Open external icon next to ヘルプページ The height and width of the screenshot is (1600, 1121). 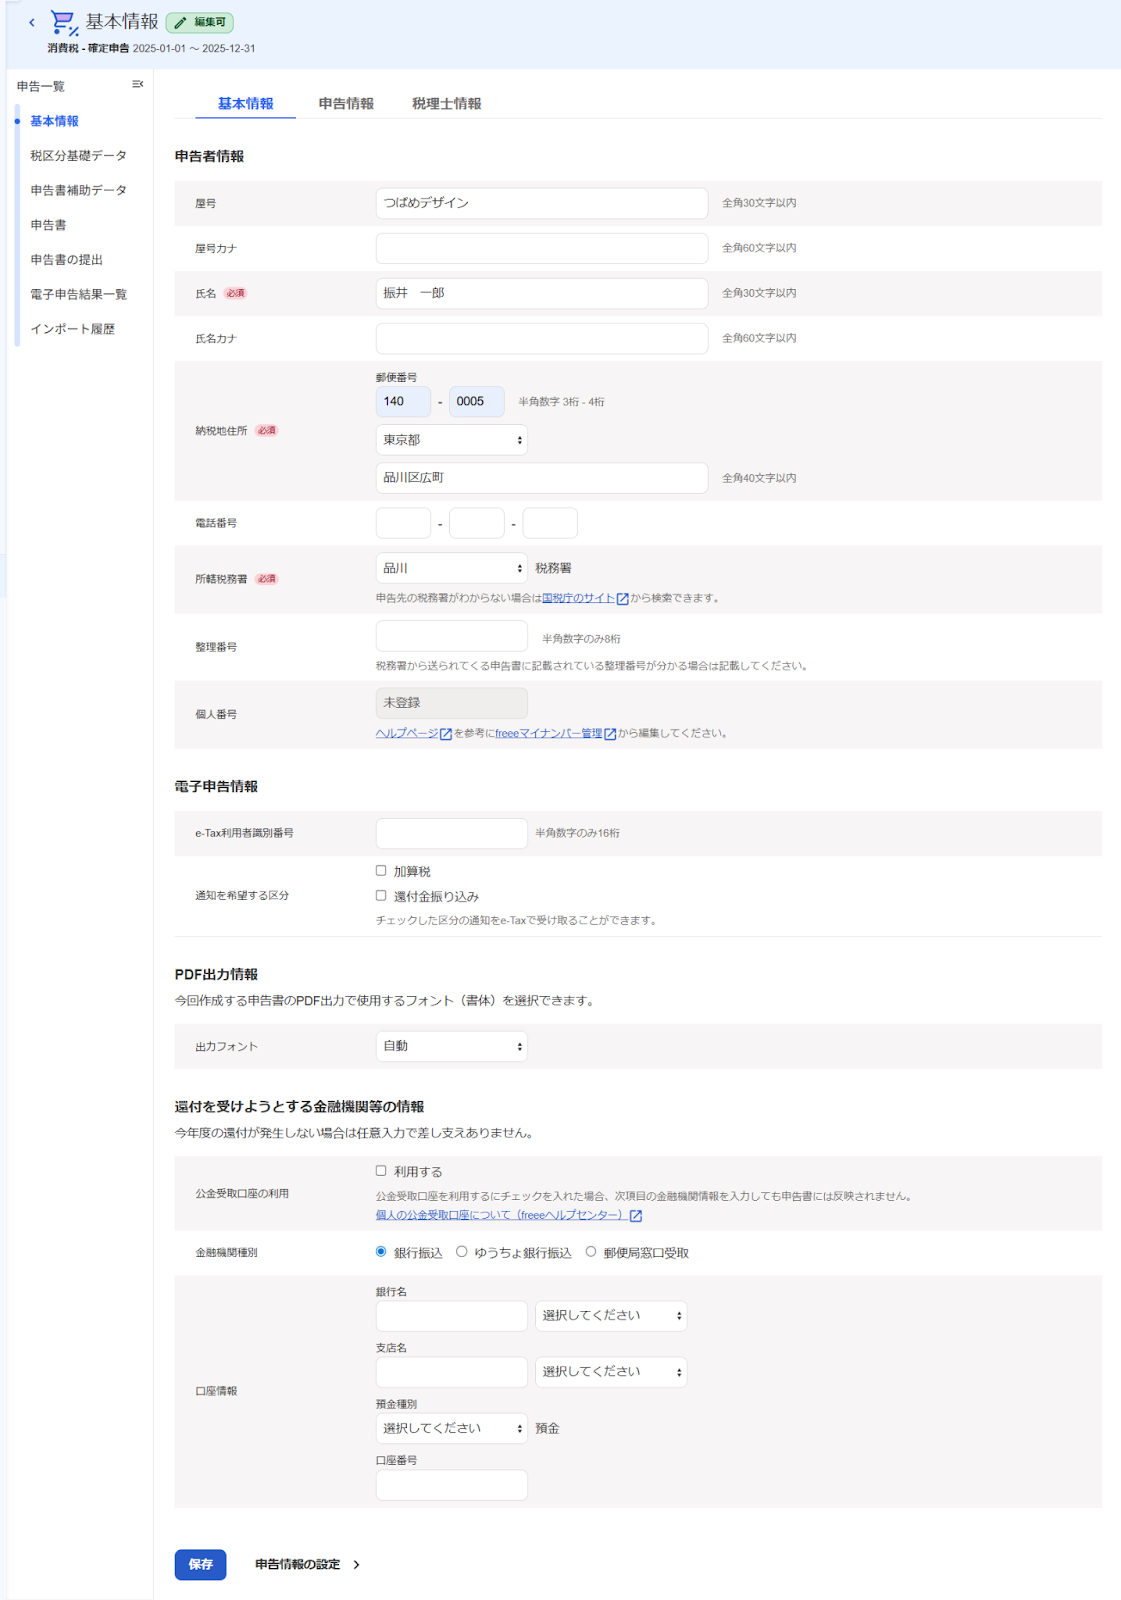[446, 734]
